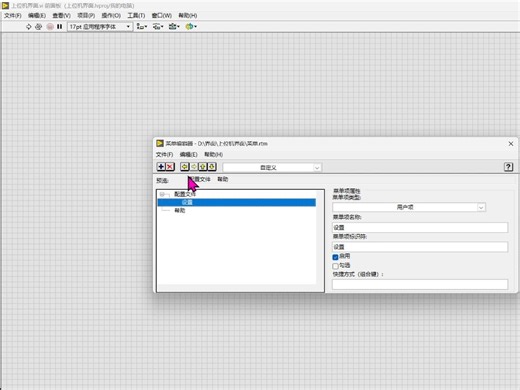520x390 pixels.
Task: Click the menu item name field
Action: [420, 227]
